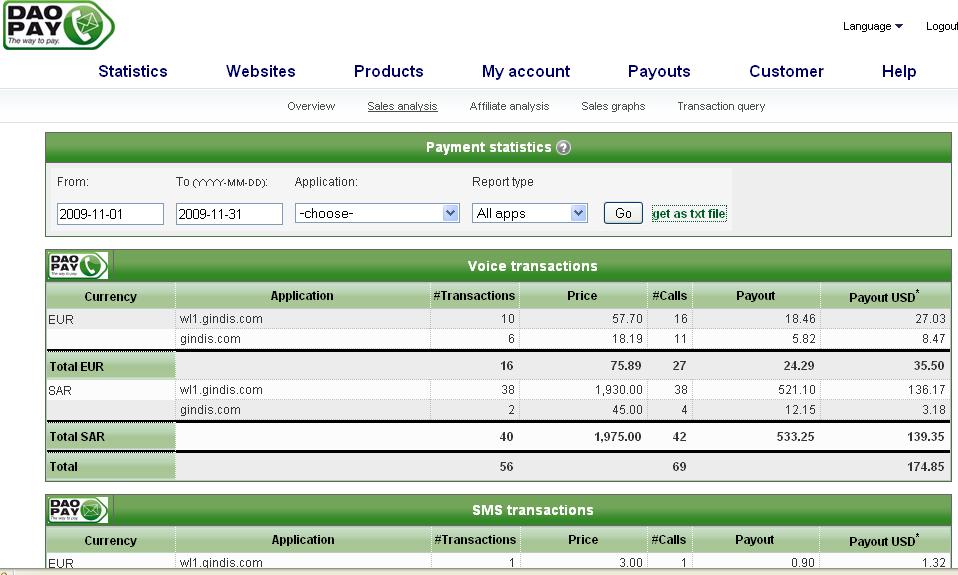Click wl1.gindis.com in the SAR row
The height and width of the screenshot is (575, 958).
pos(221,390)
